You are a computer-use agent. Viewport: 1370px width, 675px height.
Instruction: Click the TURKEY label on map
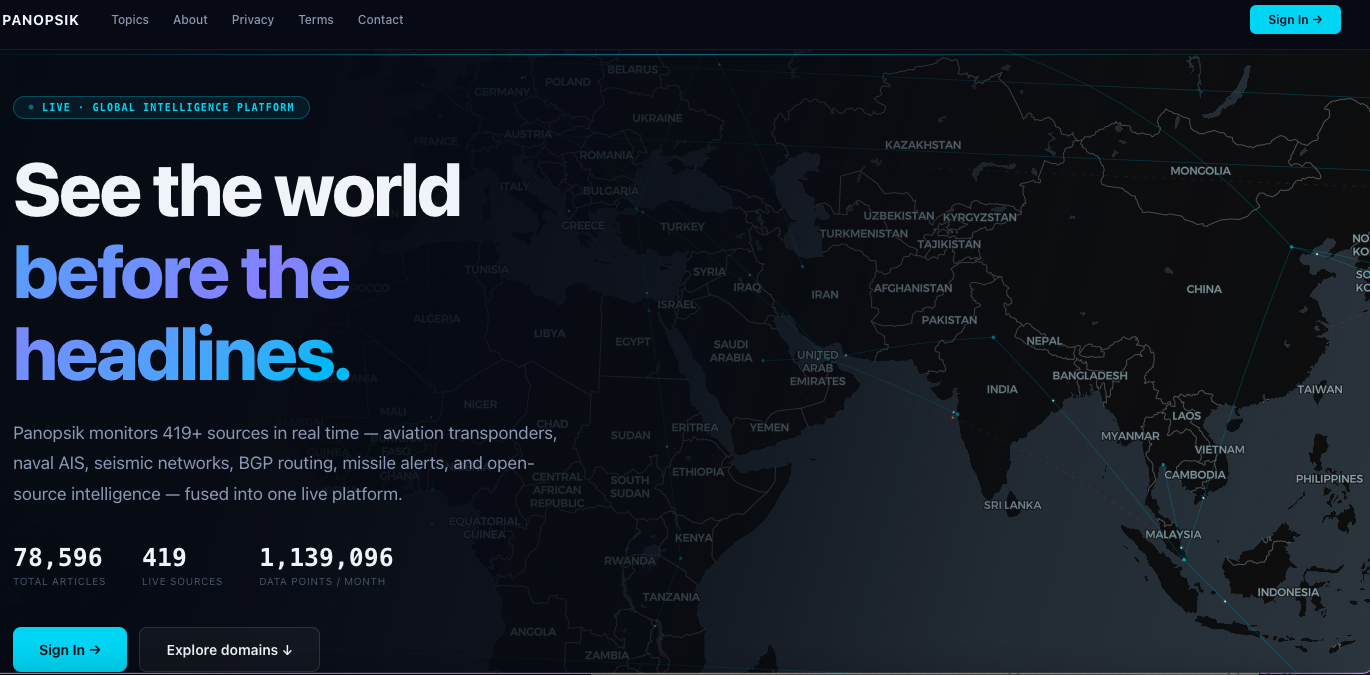point(682,227)
